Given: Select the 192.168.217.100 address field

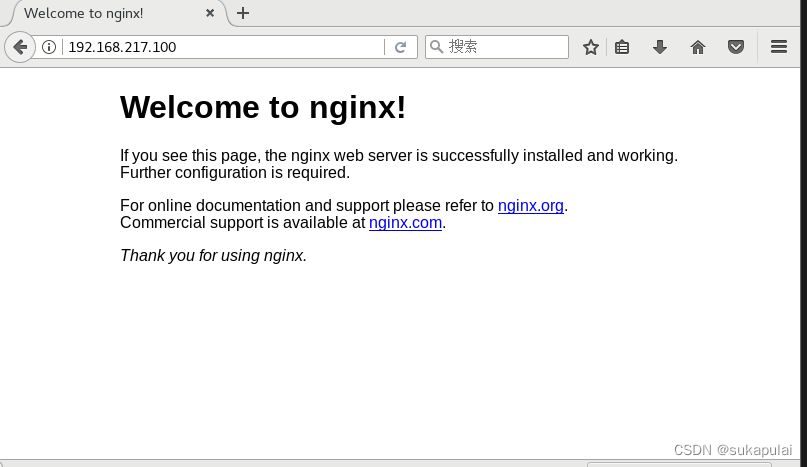Looking at the screenshot, I should click(224, 47).
